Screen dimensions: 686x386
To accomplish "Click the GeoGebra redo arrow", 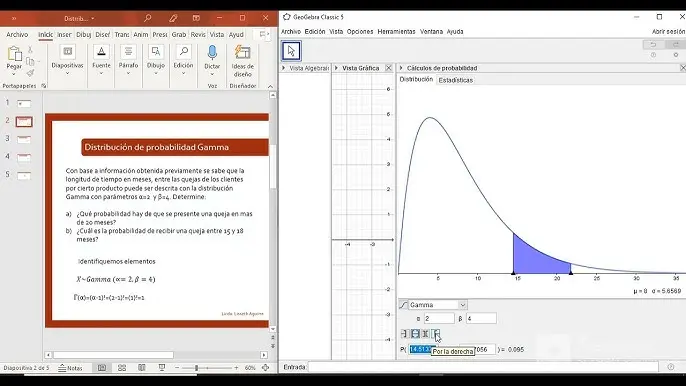I will click(676, 45).
